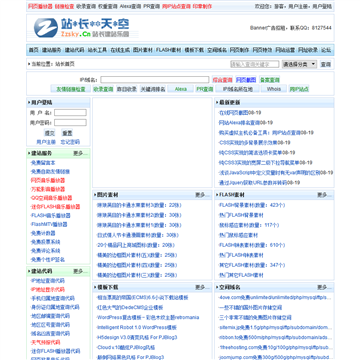Open the red 天气预报代码 sidebar link

tap(45, 342)
